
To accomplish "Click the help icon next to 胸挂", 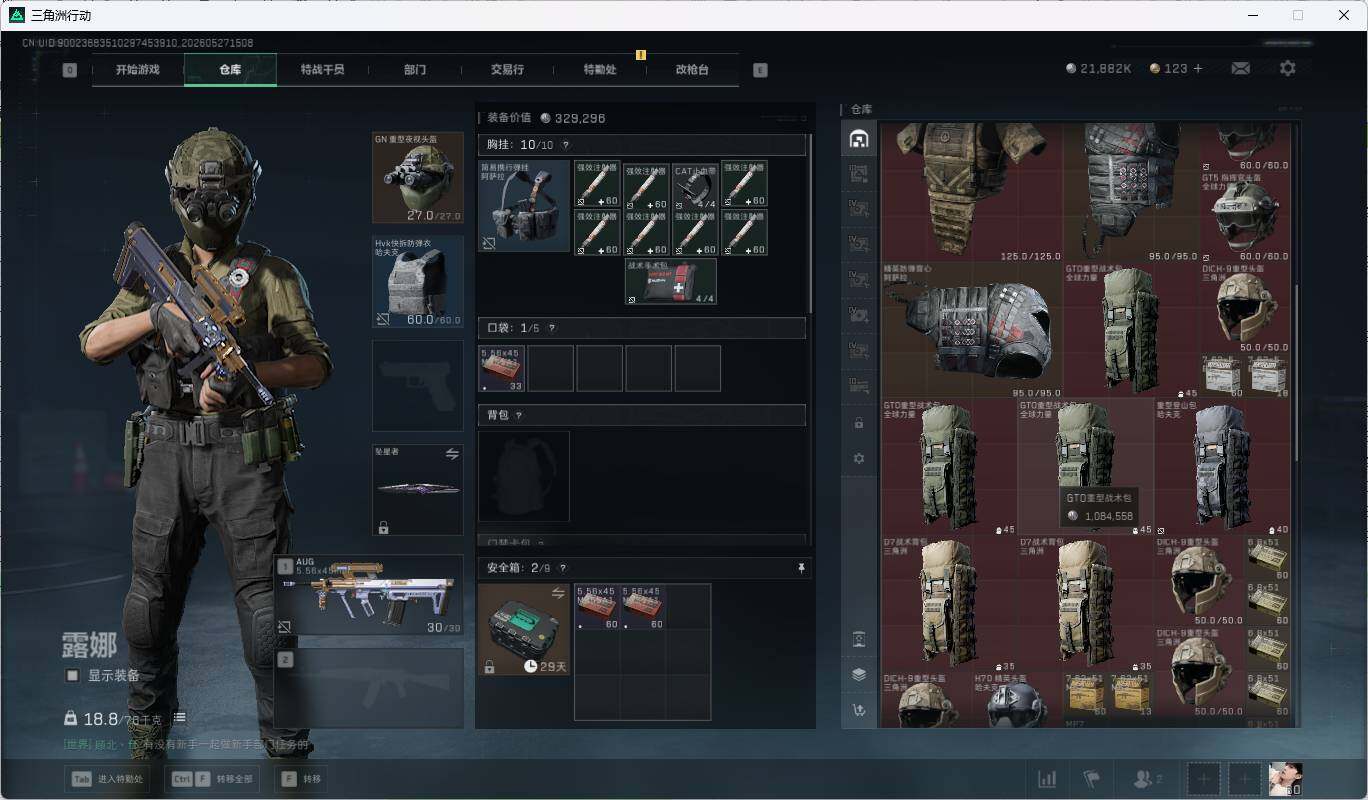I will (x=565, y=146).
